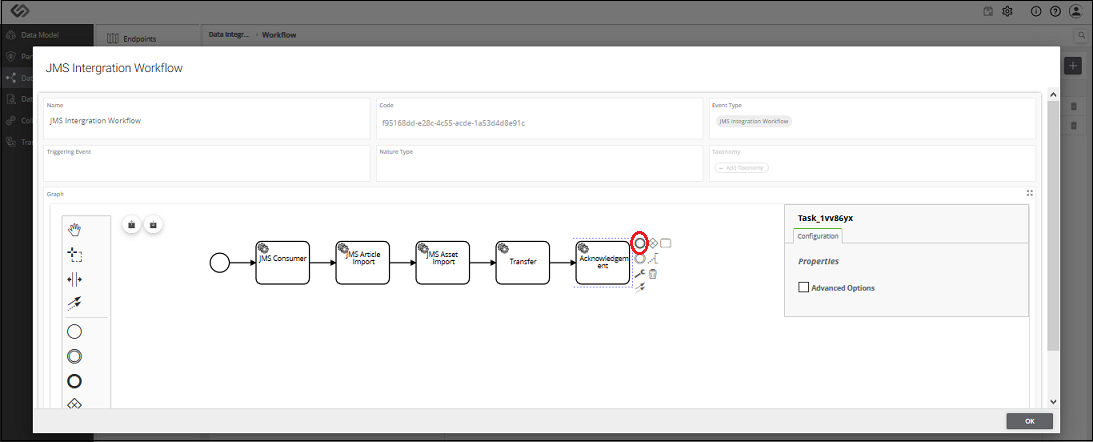Click the save disk icon in top bar
This screenshot has width=1093, height=442.
[988, 11]
